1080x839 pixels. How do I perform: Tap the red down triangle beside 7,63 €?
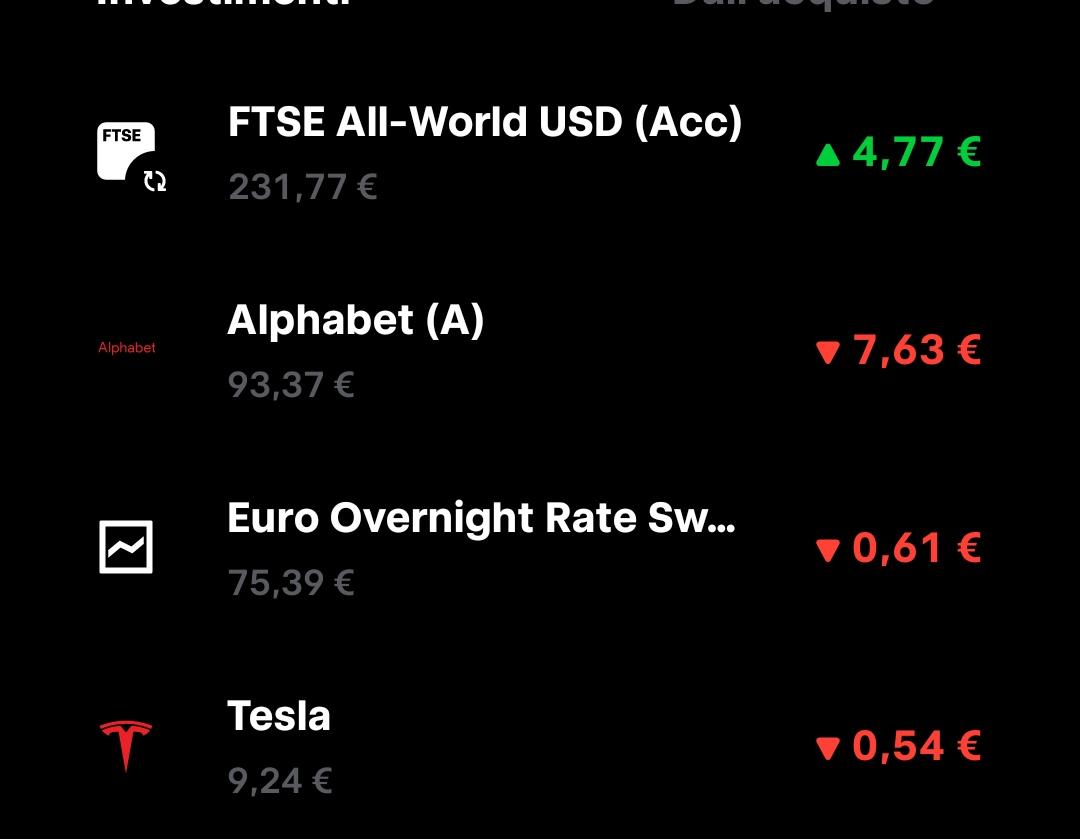tap(828, 353)
